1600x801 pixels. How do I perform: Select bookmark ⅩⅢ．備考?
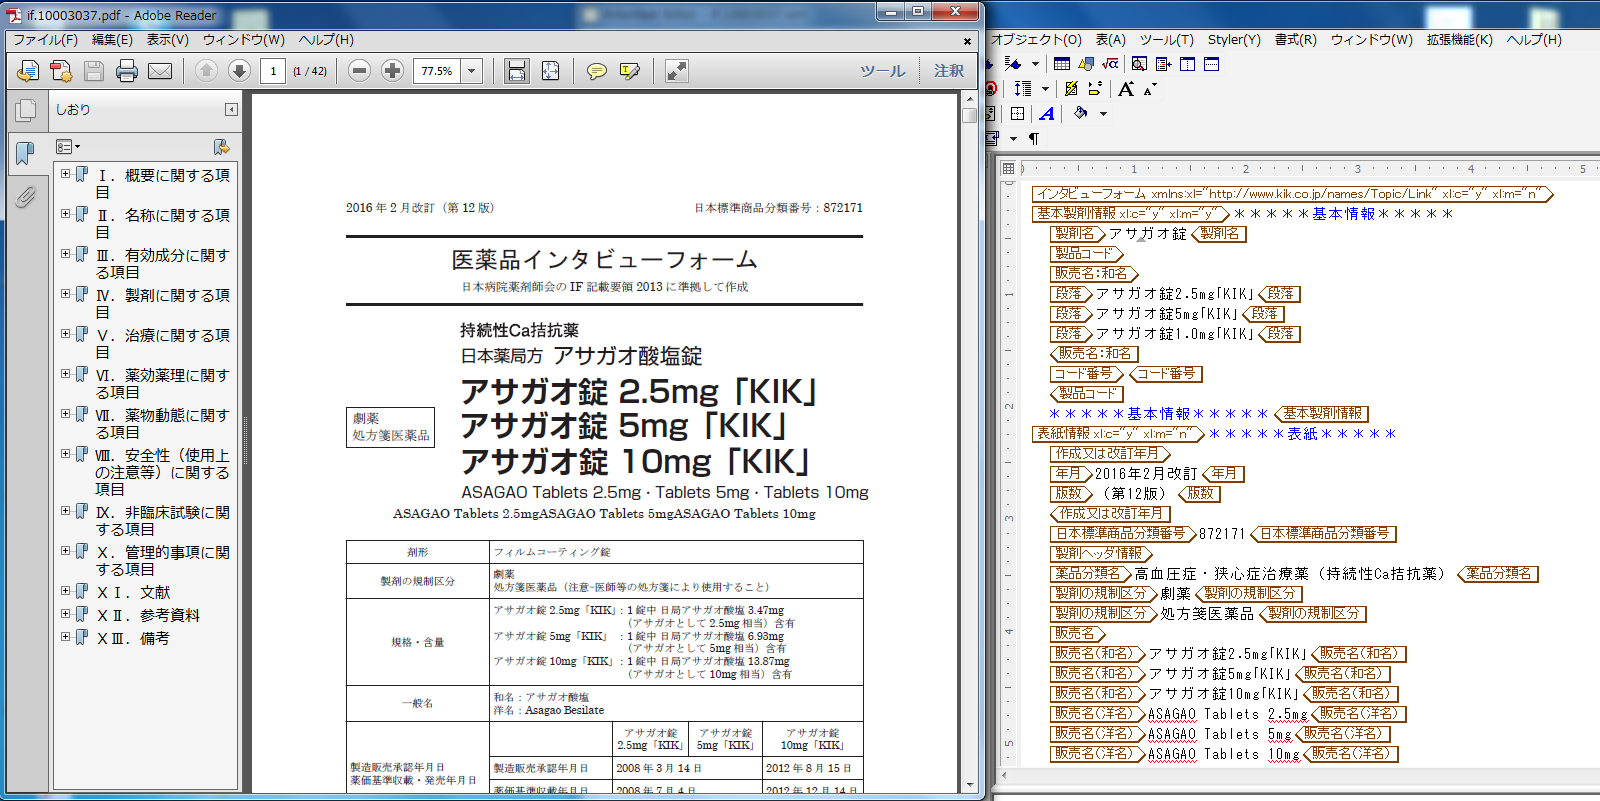click(133, 638)
